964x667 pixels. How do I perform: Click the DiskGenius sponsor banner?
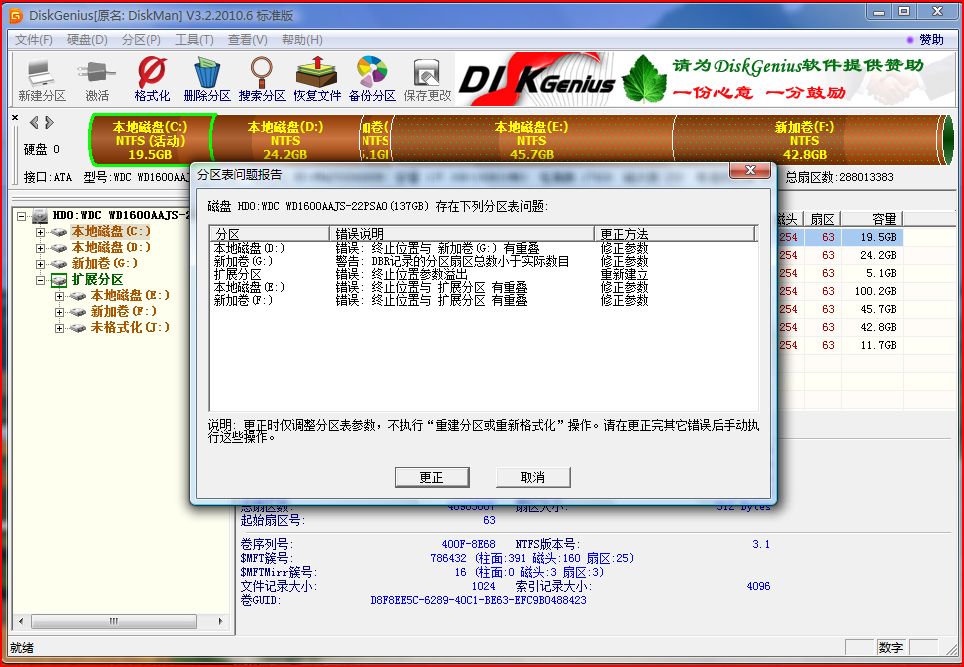coord(705,79)
